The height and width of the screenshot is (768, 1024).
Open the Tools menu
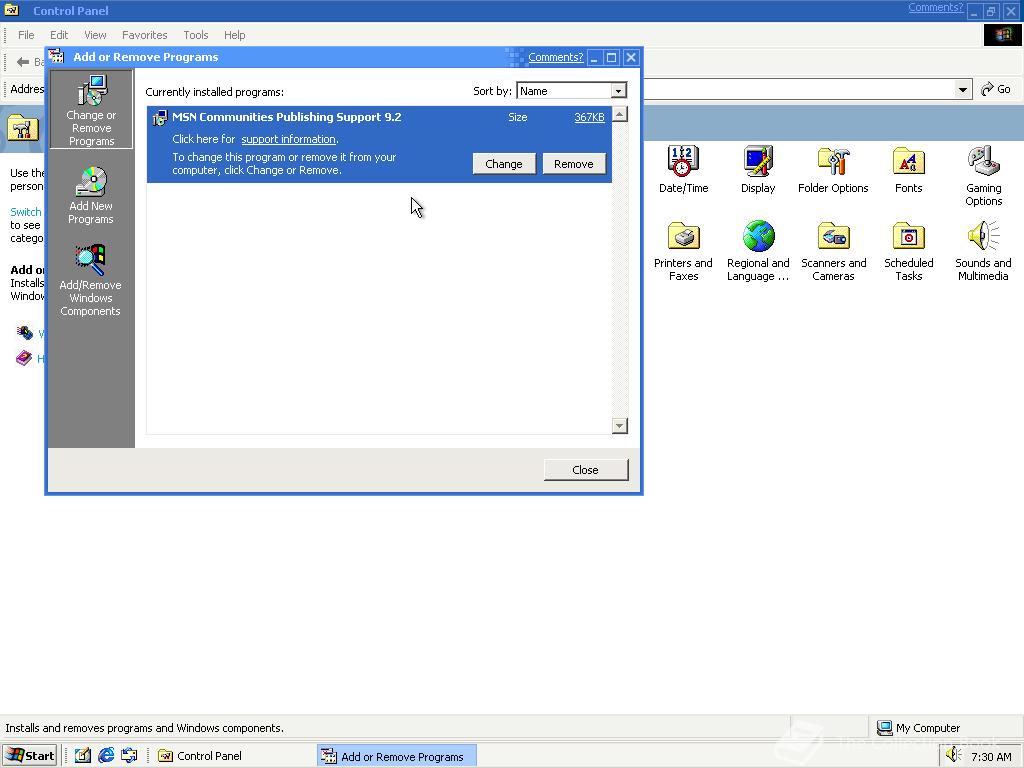[x=195, y=35]
